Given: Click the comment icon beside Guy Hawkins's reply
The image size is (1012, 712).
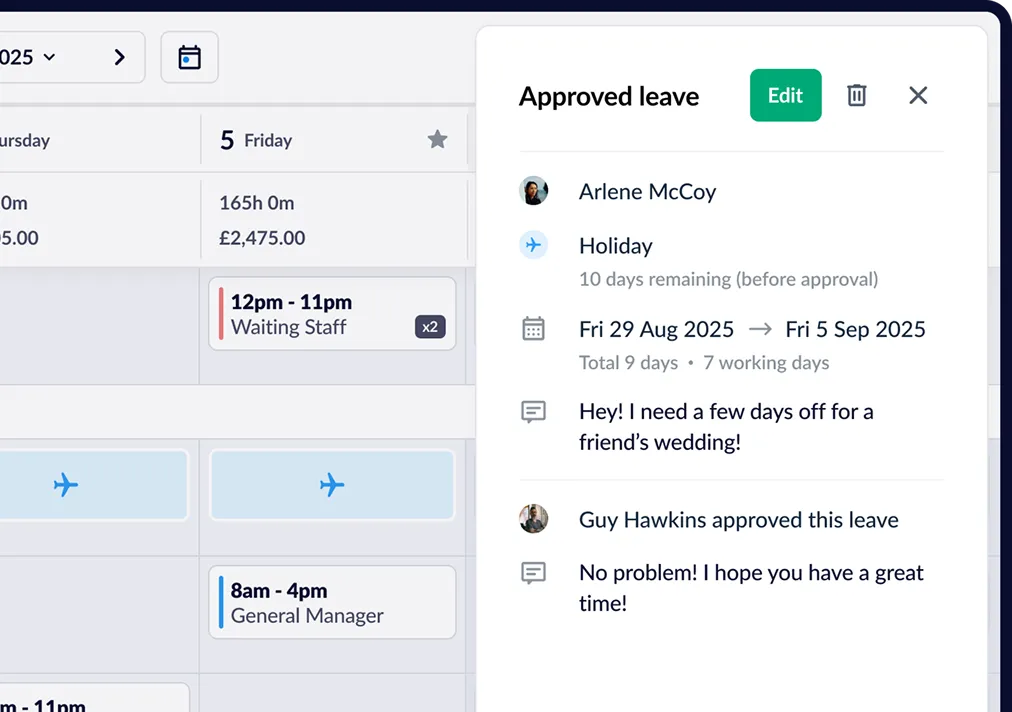Looking at the screenshot, I should (x=533, y=572).
